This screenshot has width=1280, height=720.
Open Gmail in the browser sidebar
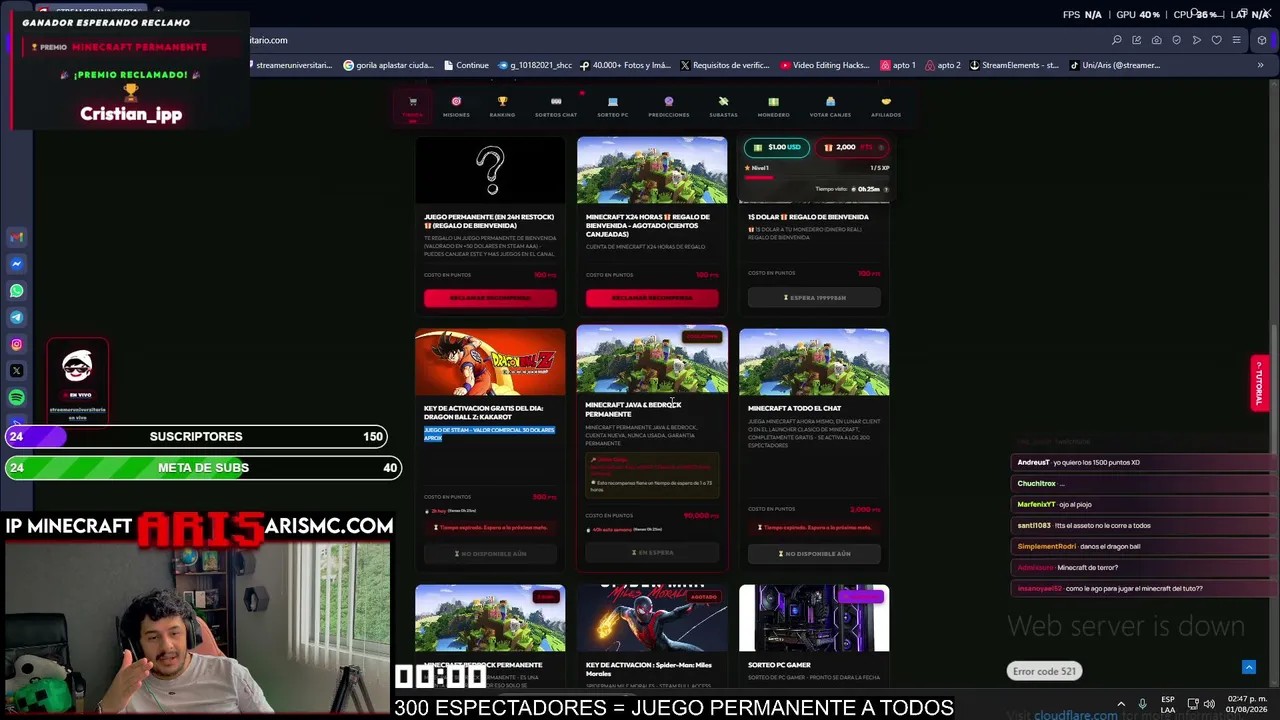16,237
